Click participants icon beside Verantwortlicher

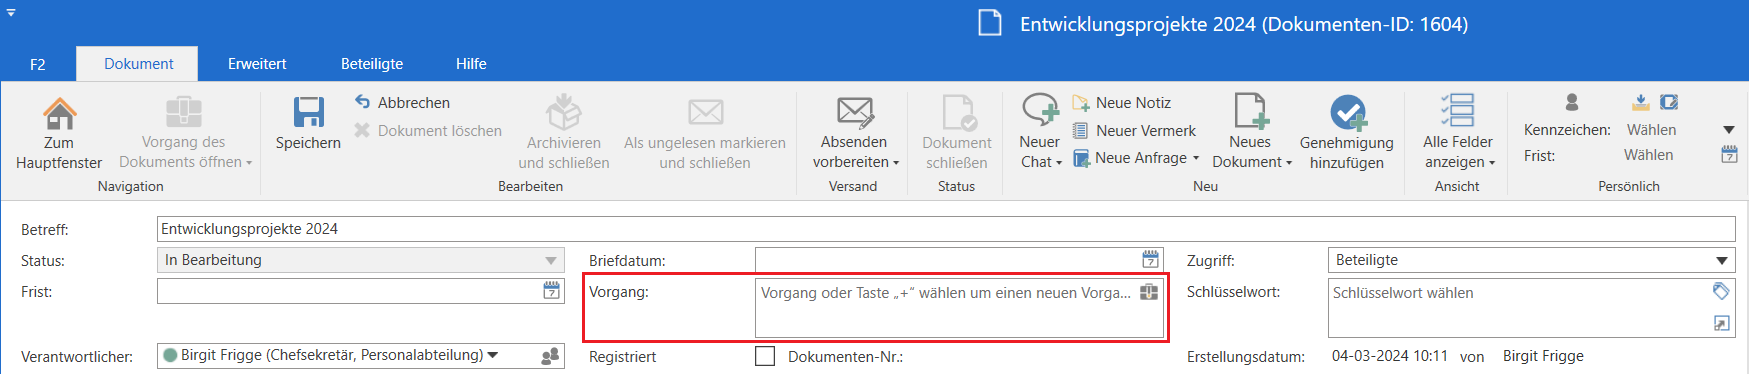point(550,356)
